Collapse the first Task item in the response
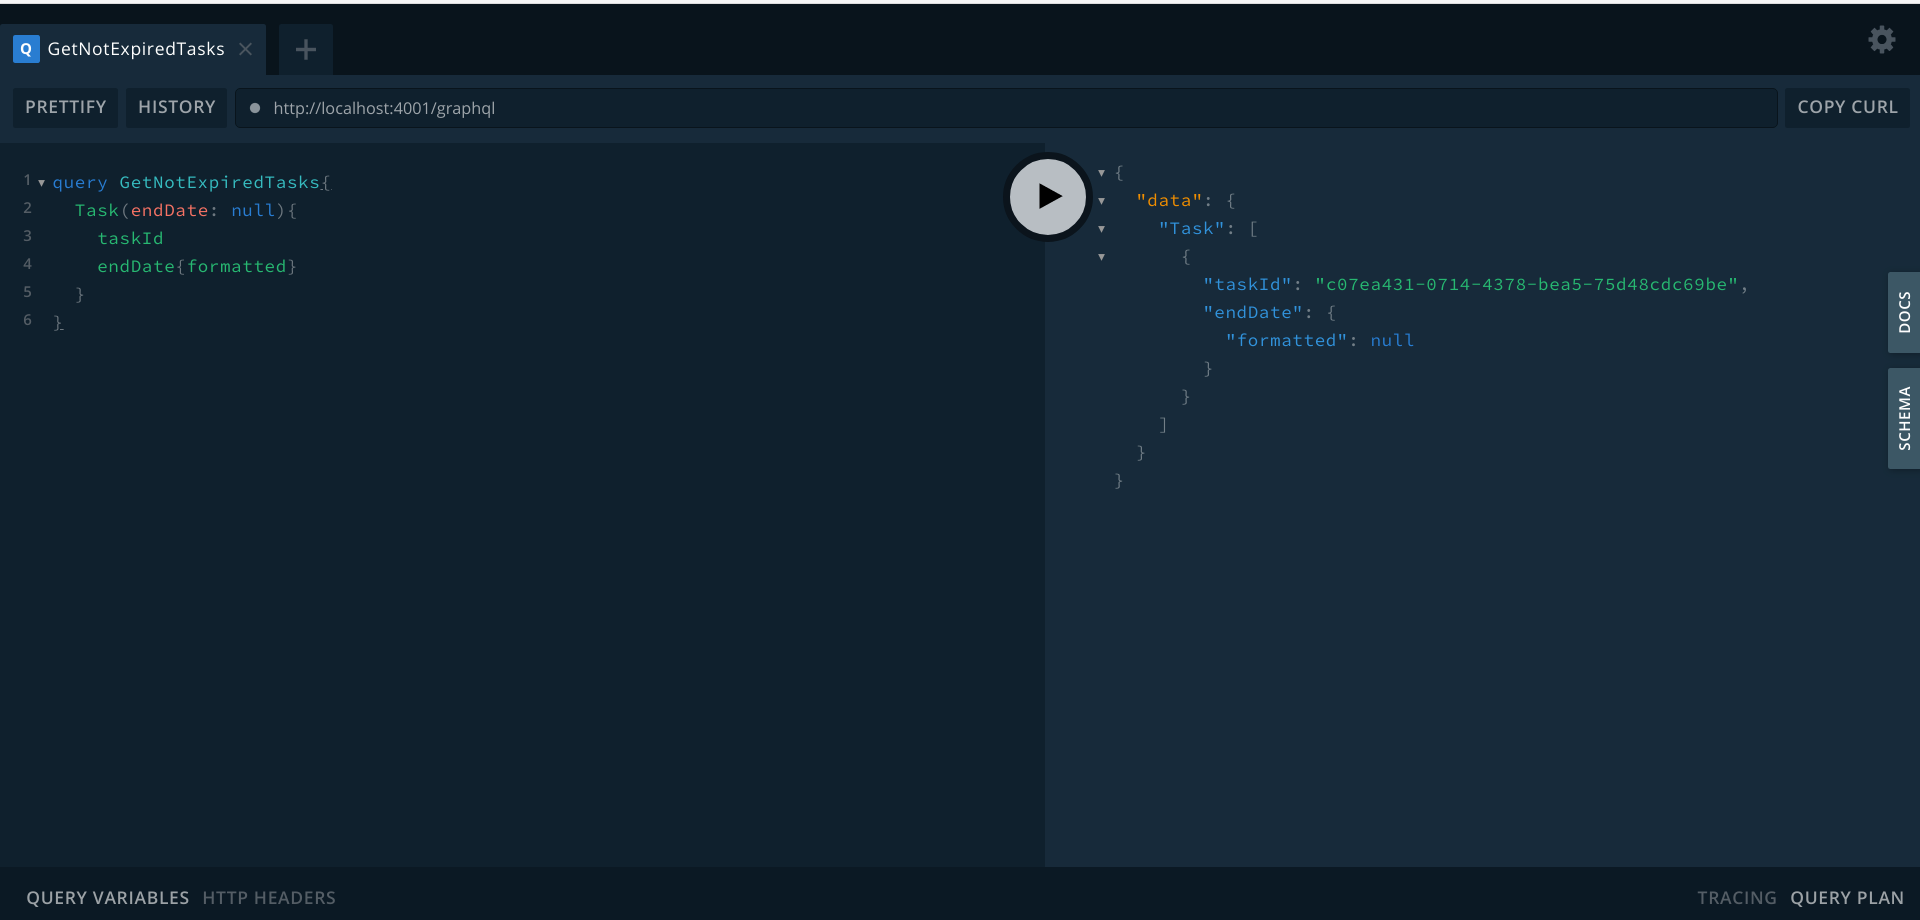Screen dimensions: 1920x920 (x=1102, y=257)
